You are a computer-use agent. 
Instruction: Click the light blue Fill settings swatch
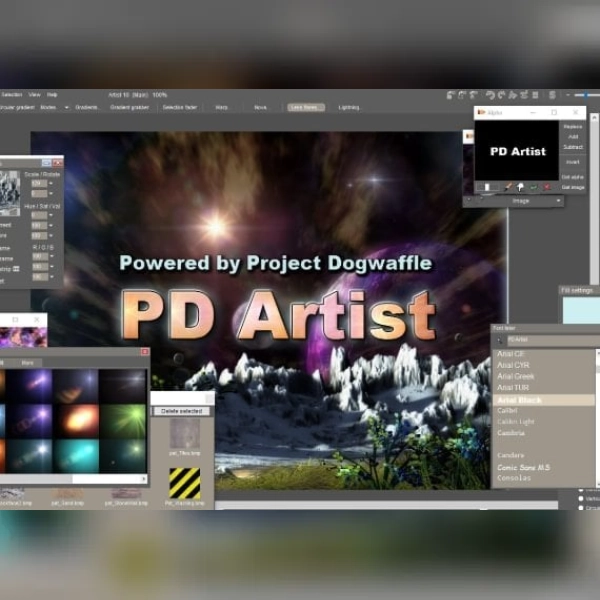pos(581,310)
